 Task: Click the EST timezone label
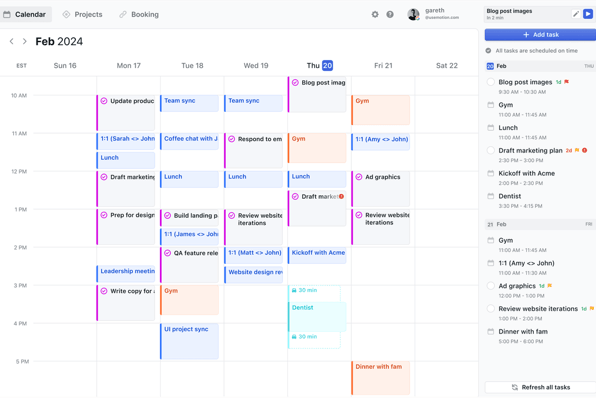(x=22, y=66)
